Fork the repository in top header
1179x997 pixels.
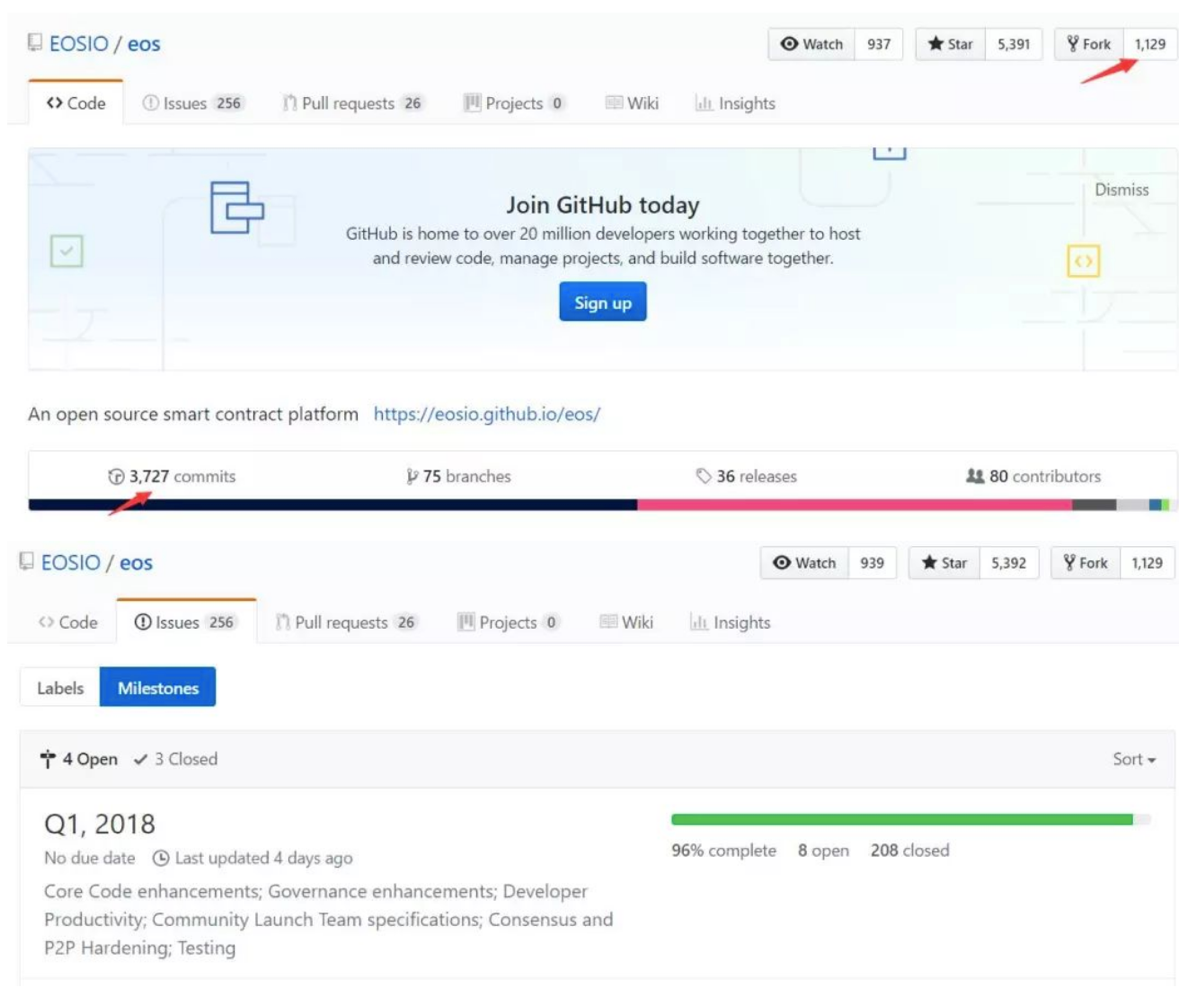[x=1089, y=44]
